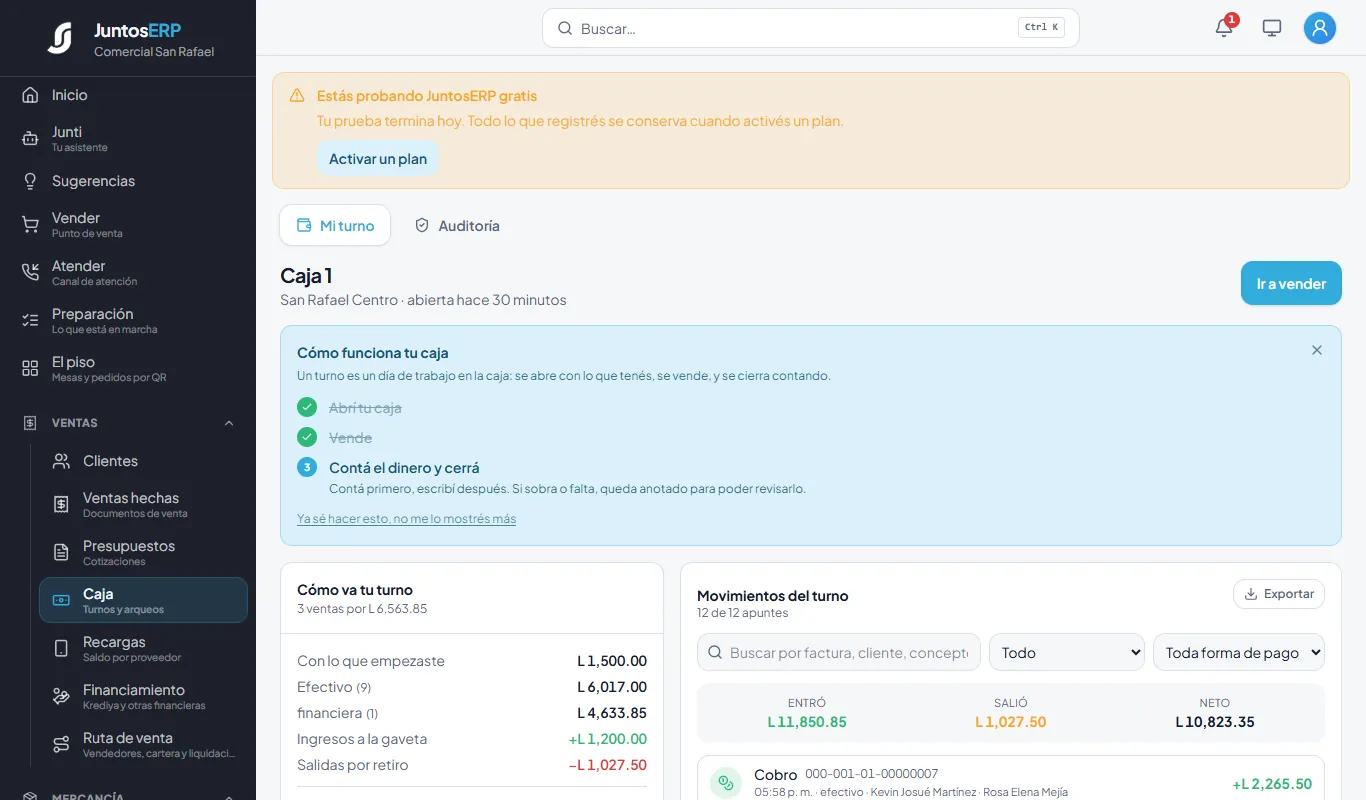Screen dimensions: 1366x800
Task: Open Preparación checklist icon
Action: coord(30,321)
